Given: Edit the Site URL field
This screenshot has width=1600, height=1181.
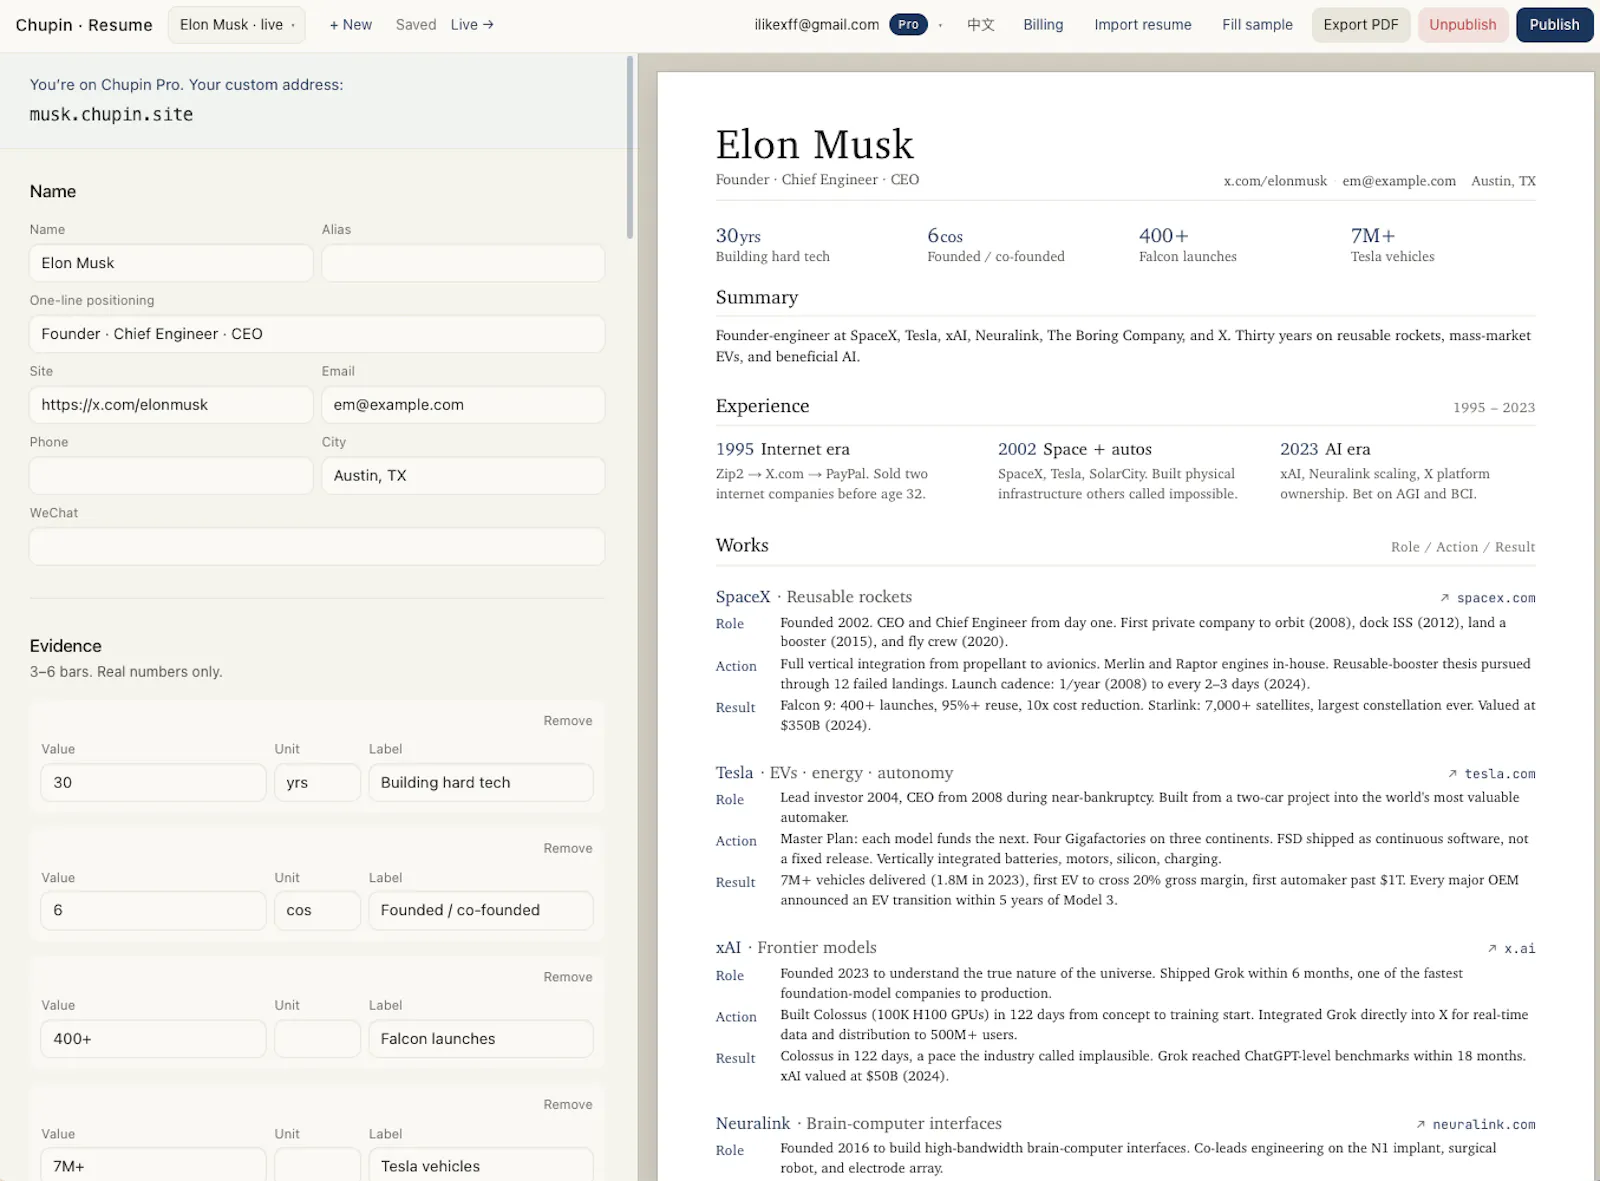Looking at the screenshot, I should point(171,405).
